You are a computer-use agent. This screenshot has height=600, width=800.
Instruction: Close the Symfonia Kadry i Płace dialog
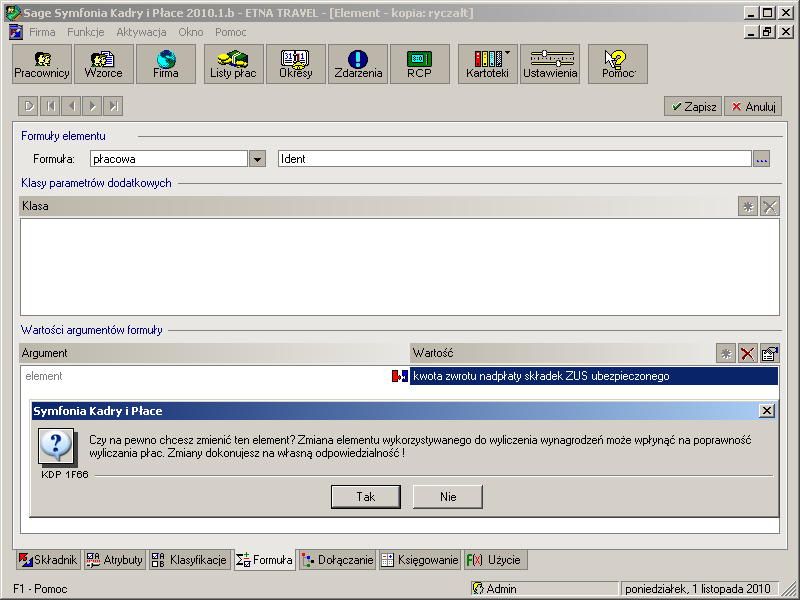[766, 411]
